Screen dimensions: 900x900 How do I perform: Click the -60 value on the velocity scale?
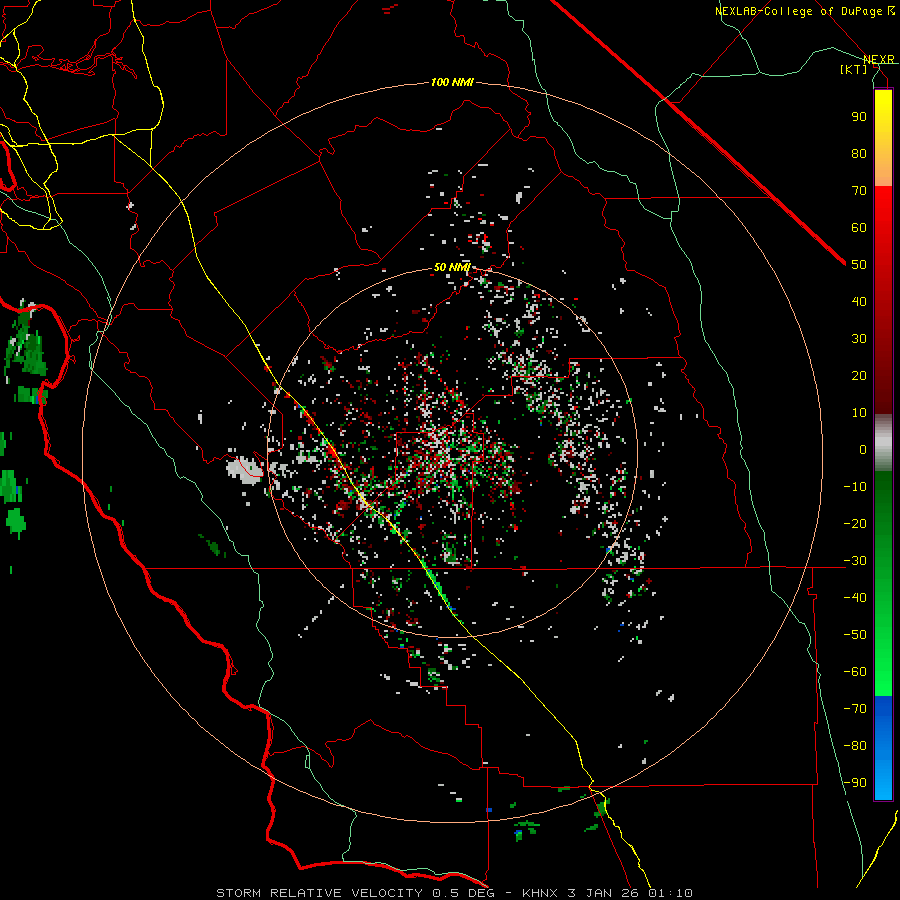pos(855,672)
